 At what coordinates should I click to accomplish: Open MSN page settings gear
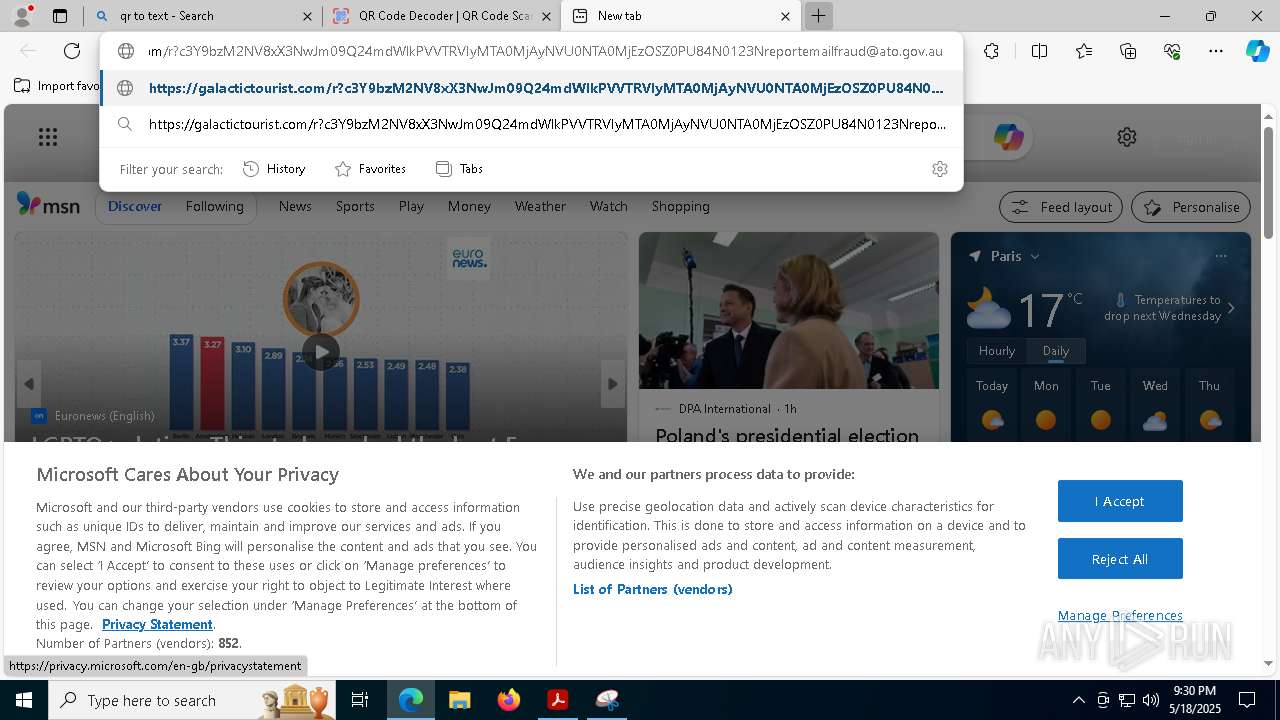1127,137
